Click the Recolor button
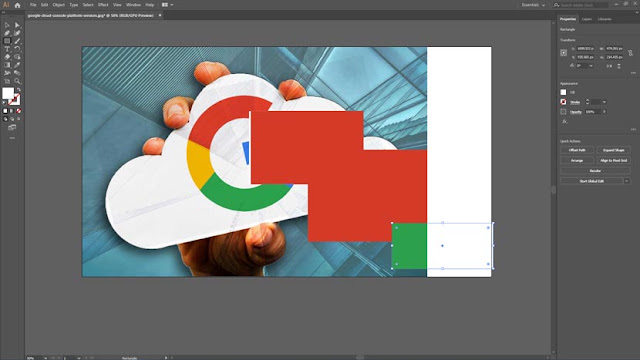 595,171
